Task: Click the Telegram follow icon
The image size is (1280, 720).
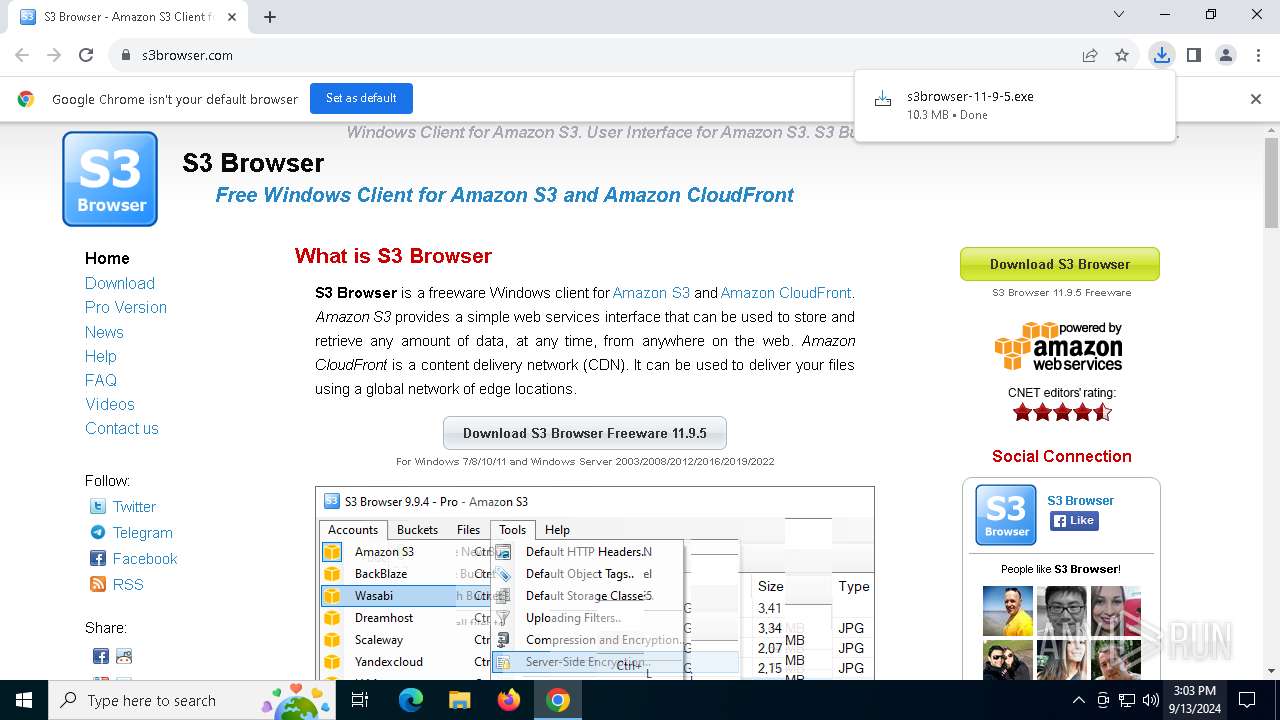Action: pyautogui.click(x=98, y=533)
